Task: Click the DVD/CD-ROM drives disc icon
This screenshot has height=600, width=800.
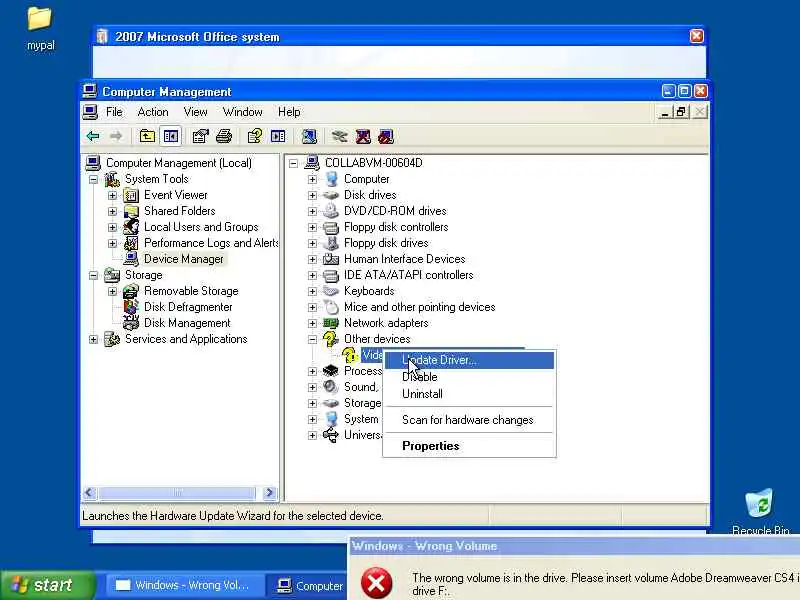Action: coord(331,211)
